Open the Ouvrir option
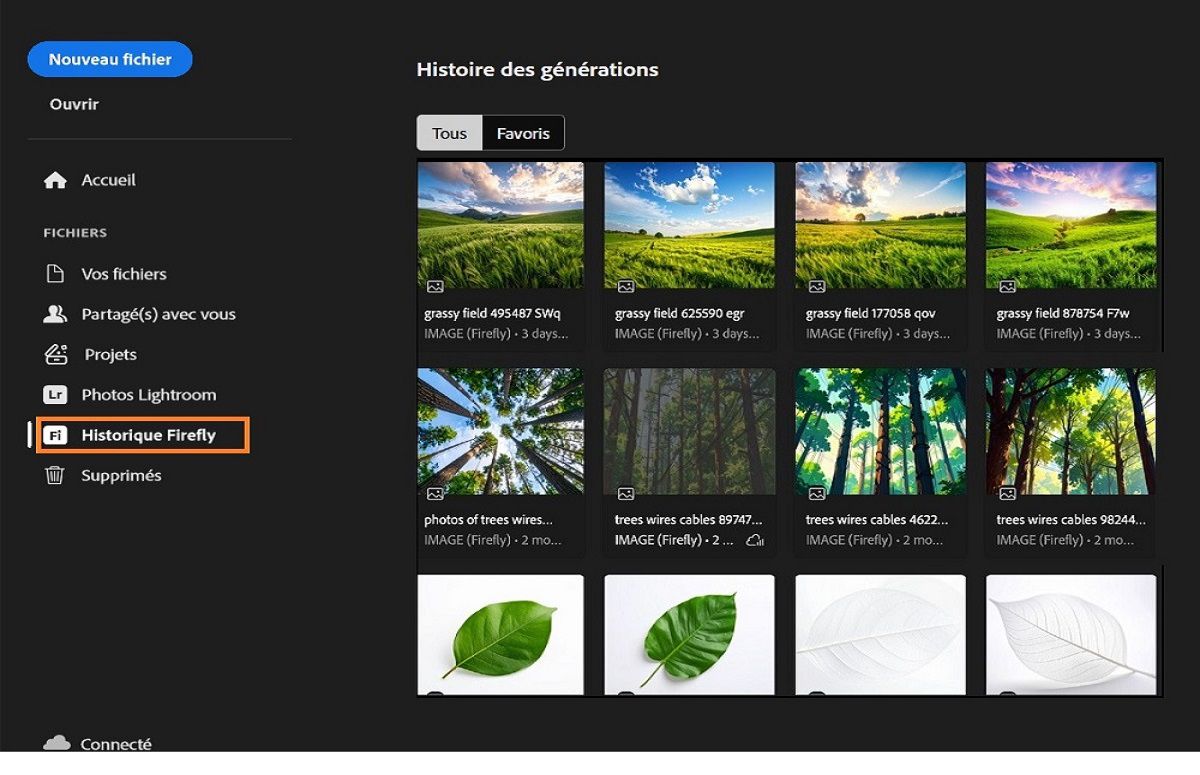The width and height of the screenshot is (1200, 775). tap(74, 104)
